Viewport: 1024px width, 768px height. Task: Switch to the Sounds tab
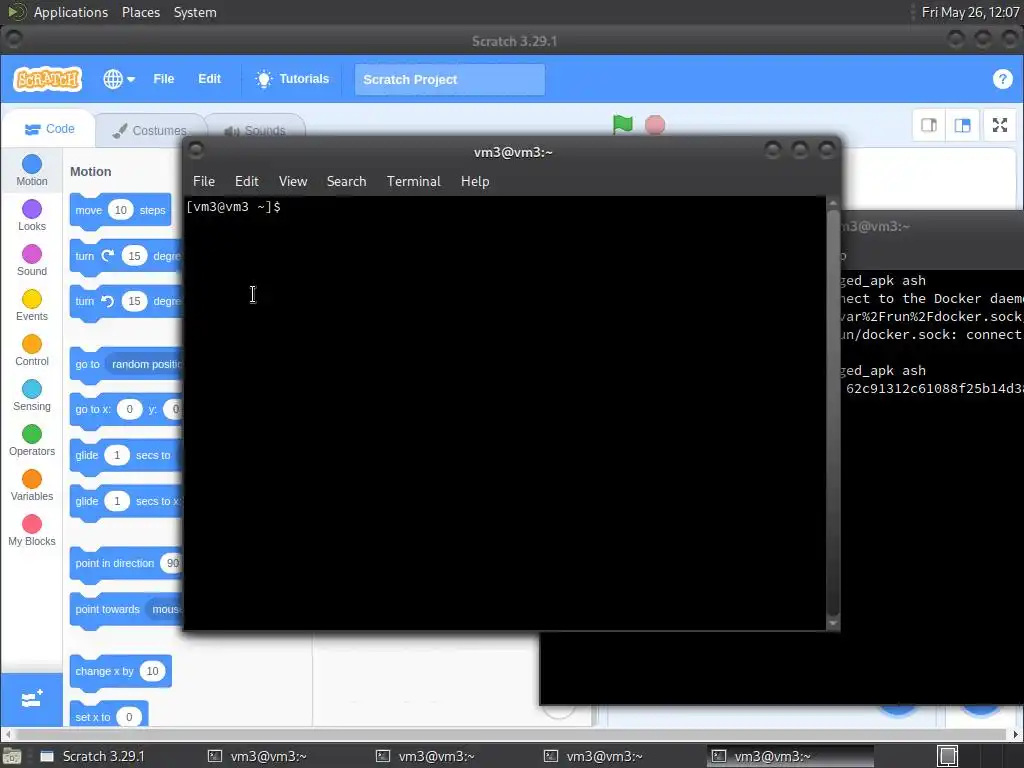click(x=255, y=131)
